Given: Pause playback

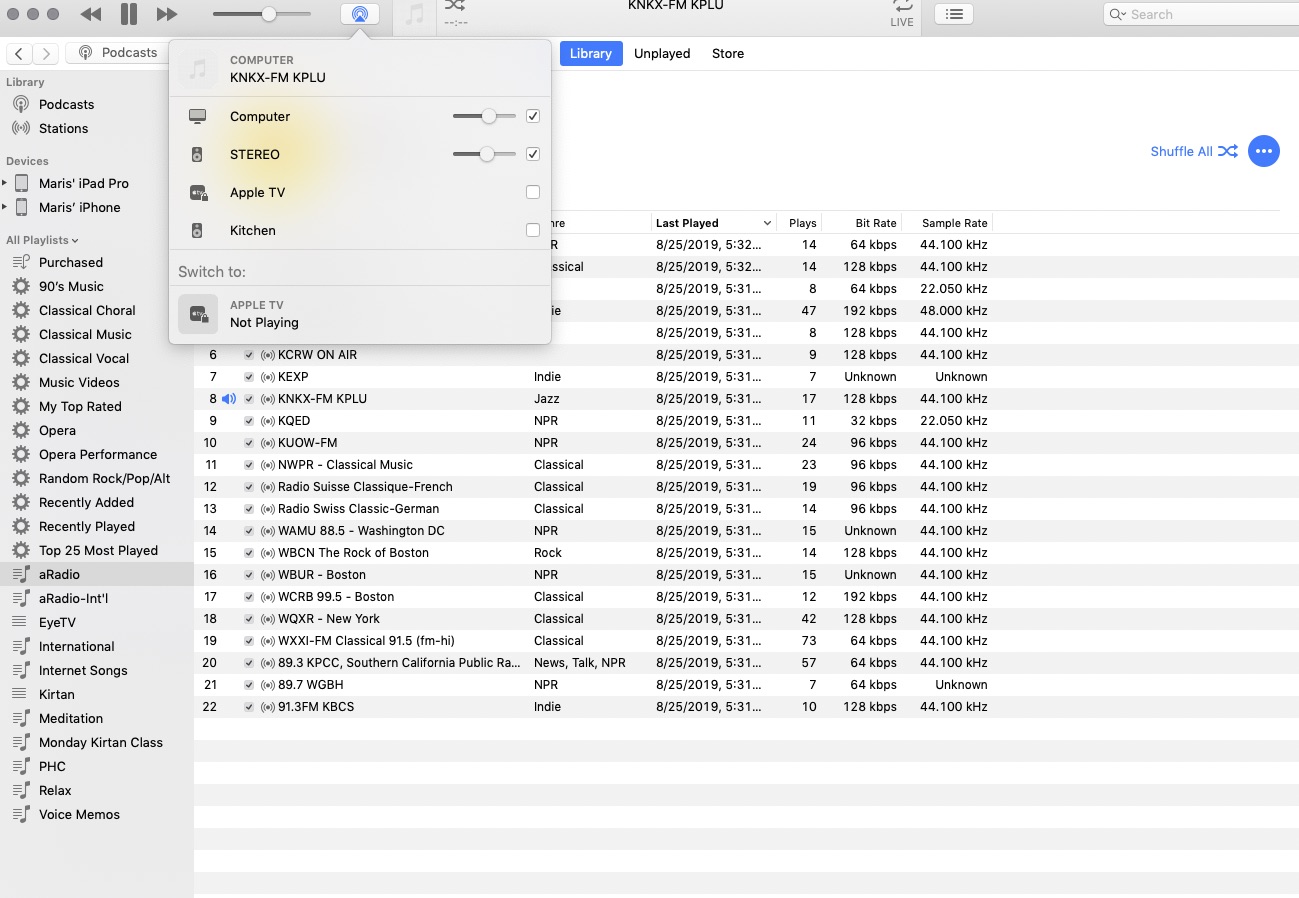Looking at the screenshot, I should (x=129, y=14).
